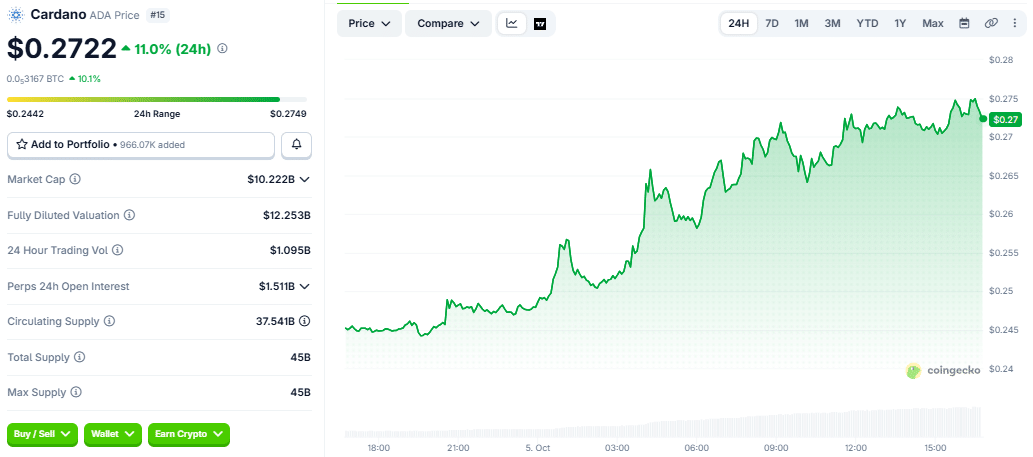Click the volume bars under the chart
This screenshot has width=1033, height=457.
pyautogui.click(x=663, y=423)
